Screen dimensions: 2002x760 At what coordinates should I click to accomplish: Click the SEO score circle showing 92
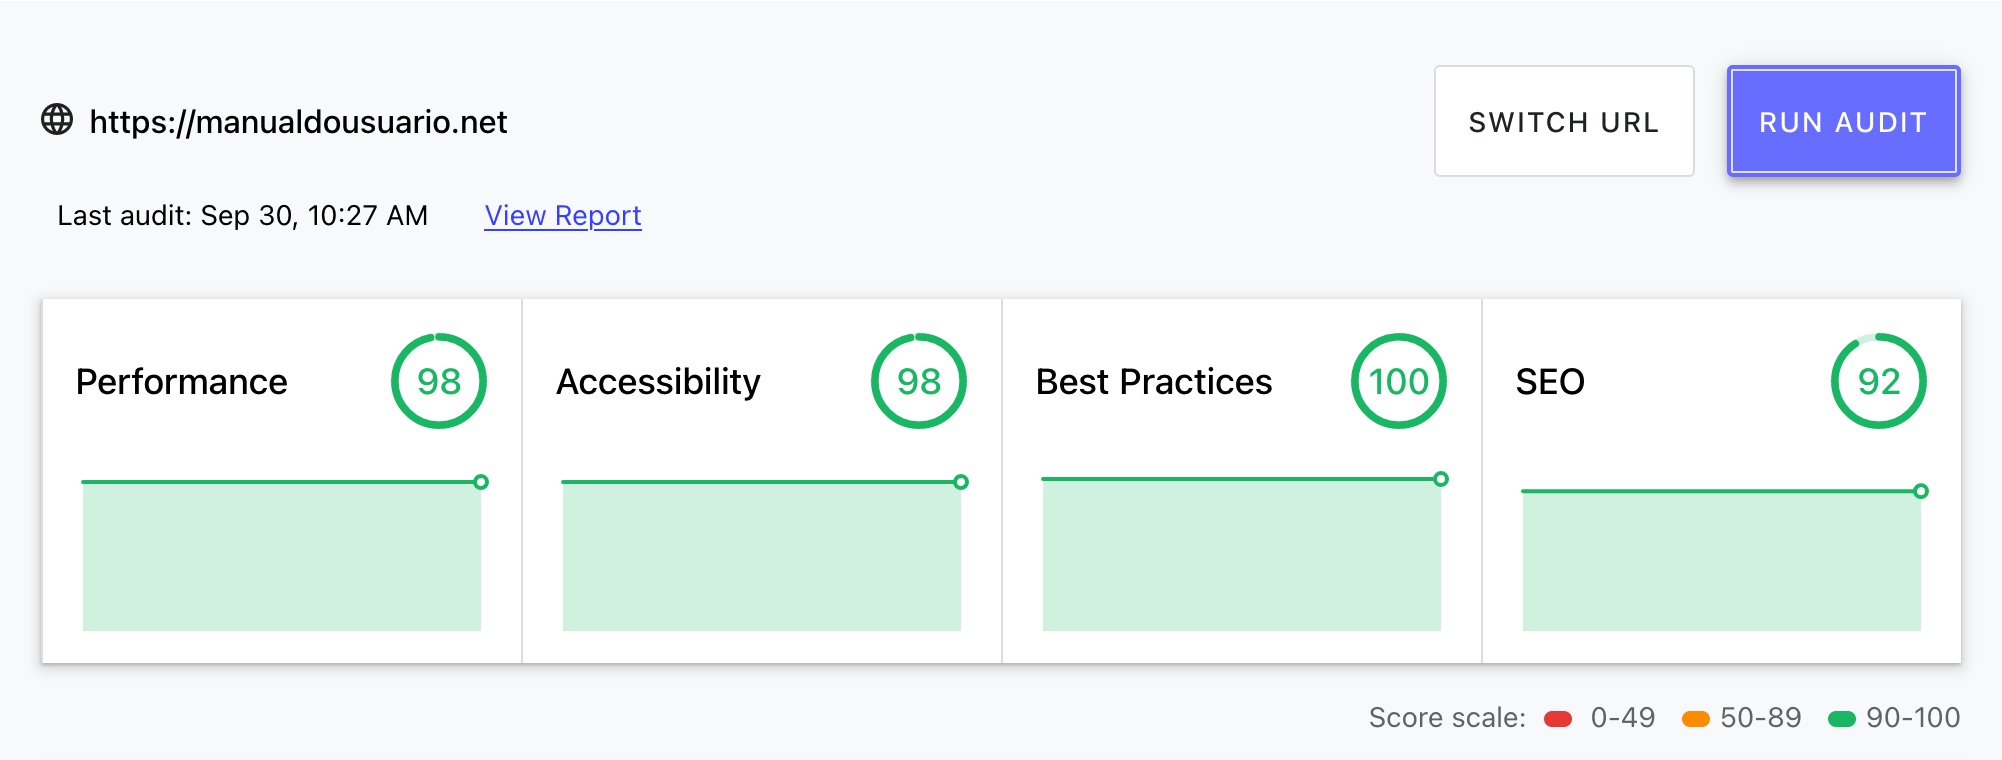[x=1878, y=381]
